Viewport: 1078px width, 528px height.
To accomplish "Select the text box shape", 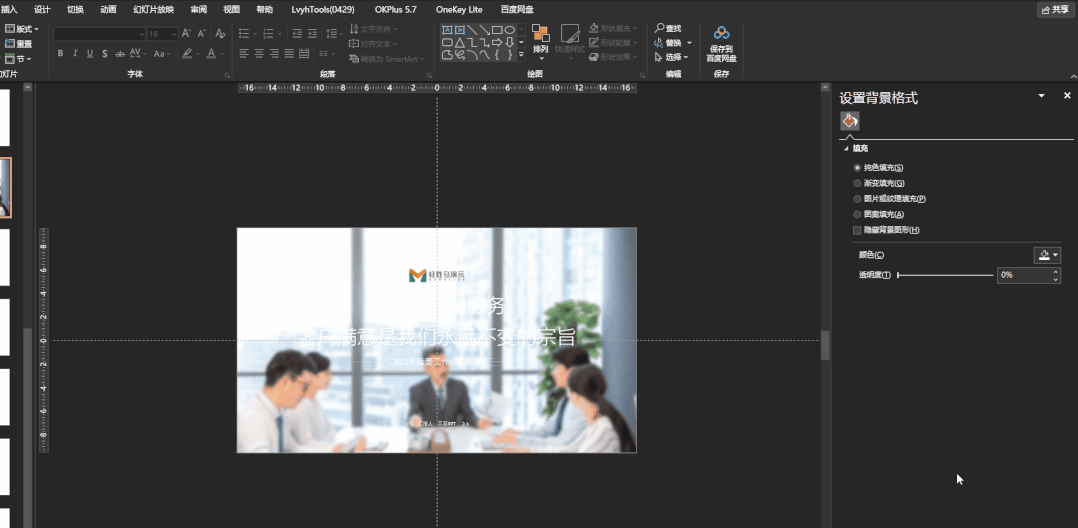I will (x=447, y=30).
